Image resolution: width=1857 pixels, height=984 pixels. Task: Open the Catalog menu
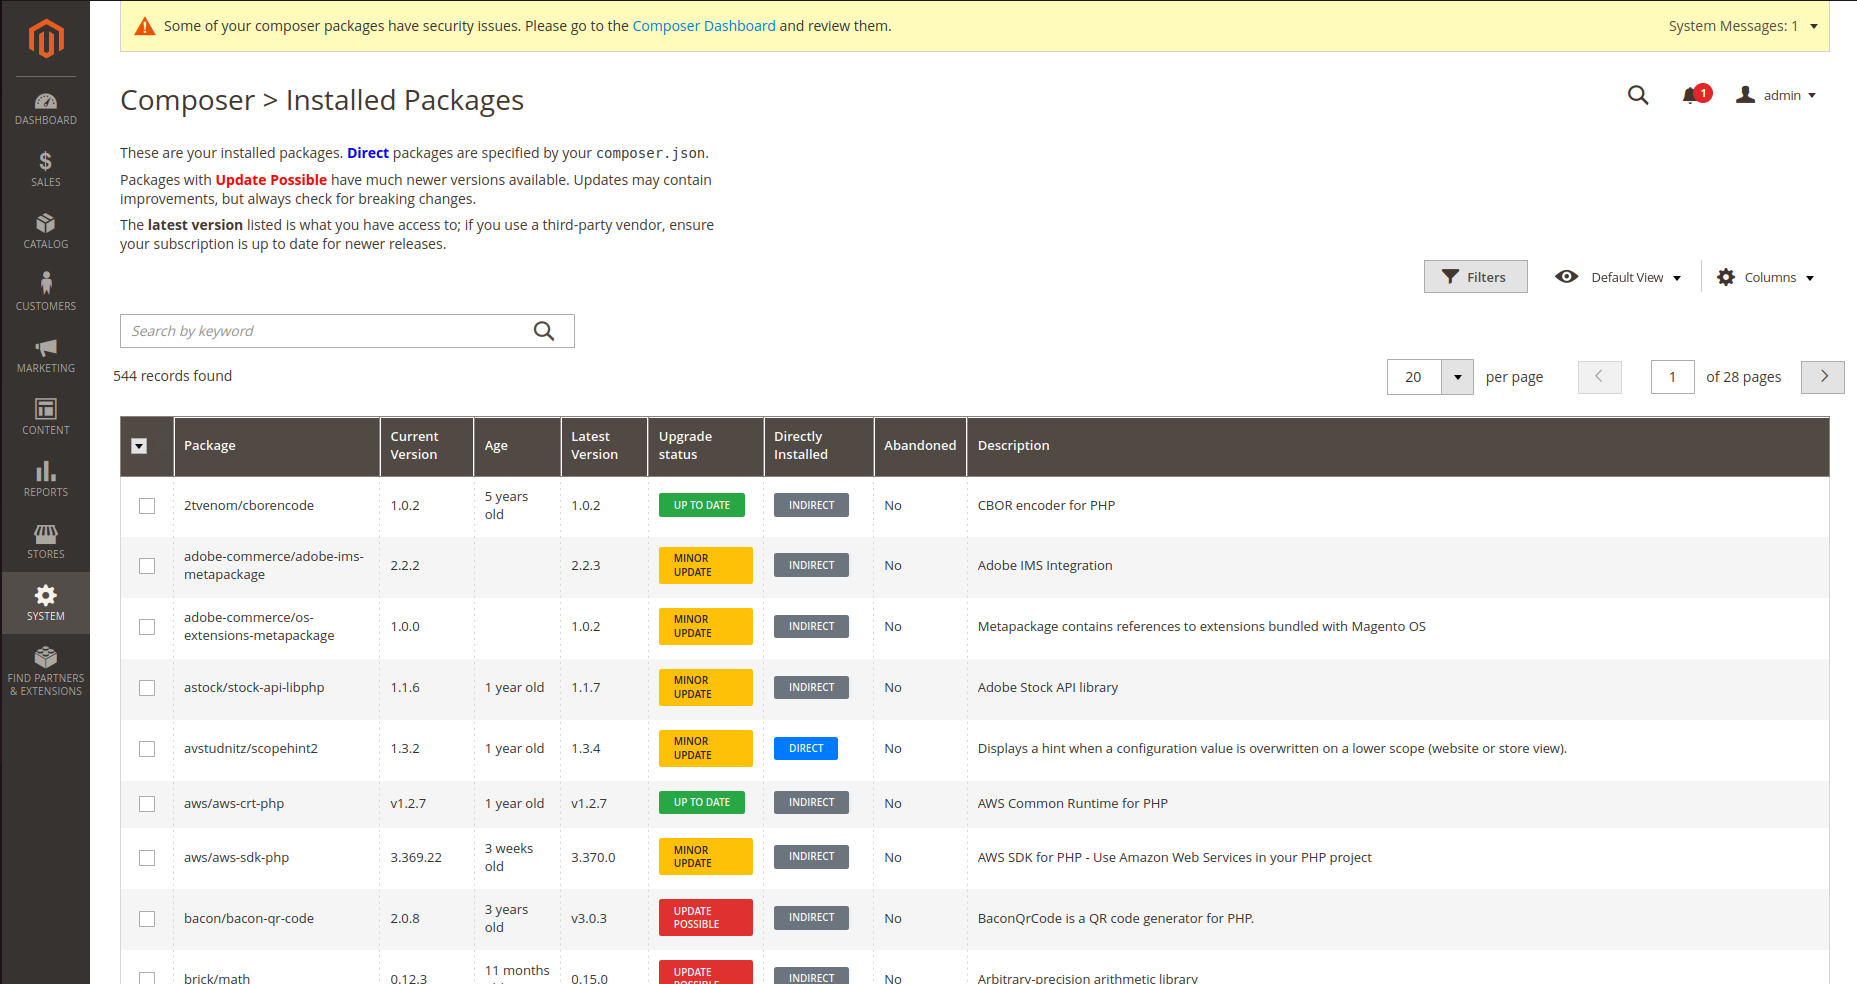tap(46, 232)
